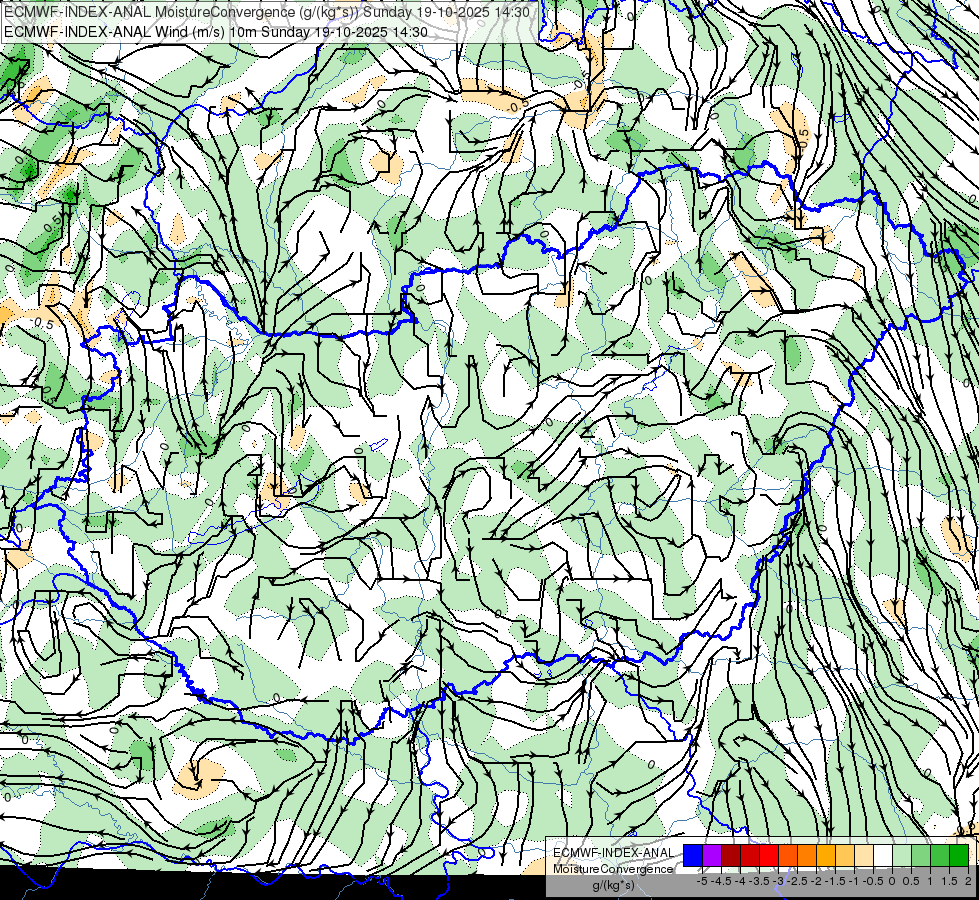Click the legend unit text 'g/(kg*s)'
The width and height of the screenshot is (979, 900).
pyautogui.click(x=613, y=886)
